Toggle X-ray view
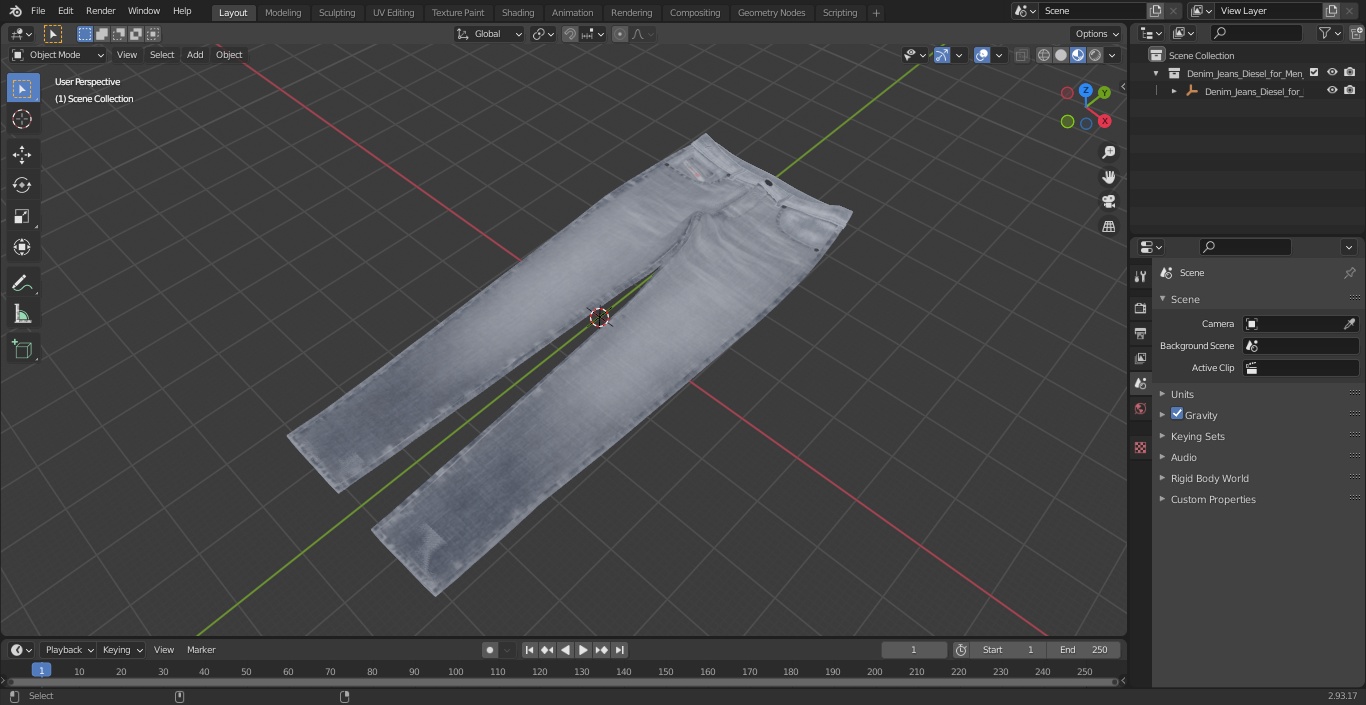 tap(1021, 55)
